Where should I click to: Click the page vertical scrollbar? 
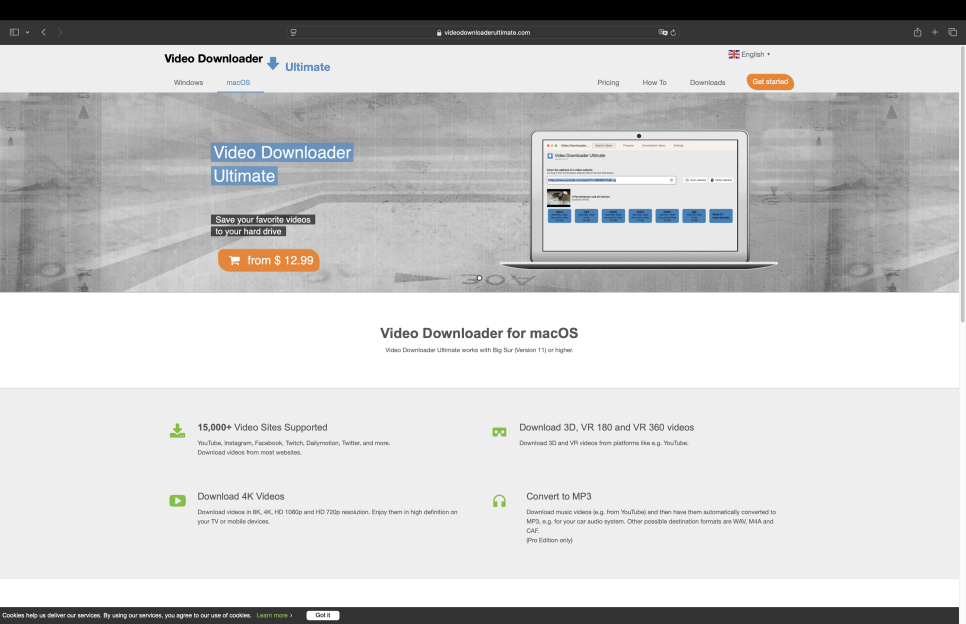click(x=962, y=185)
